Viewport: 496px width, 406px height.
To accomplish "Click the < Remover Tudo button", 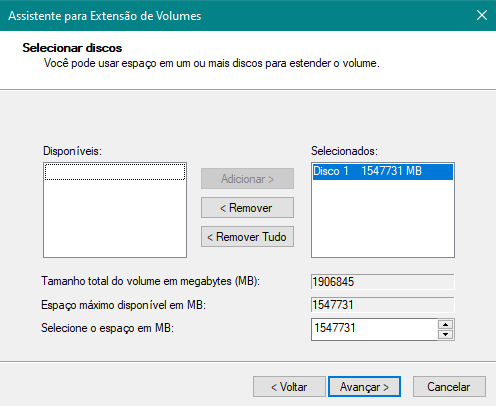I will click(247, 237).
